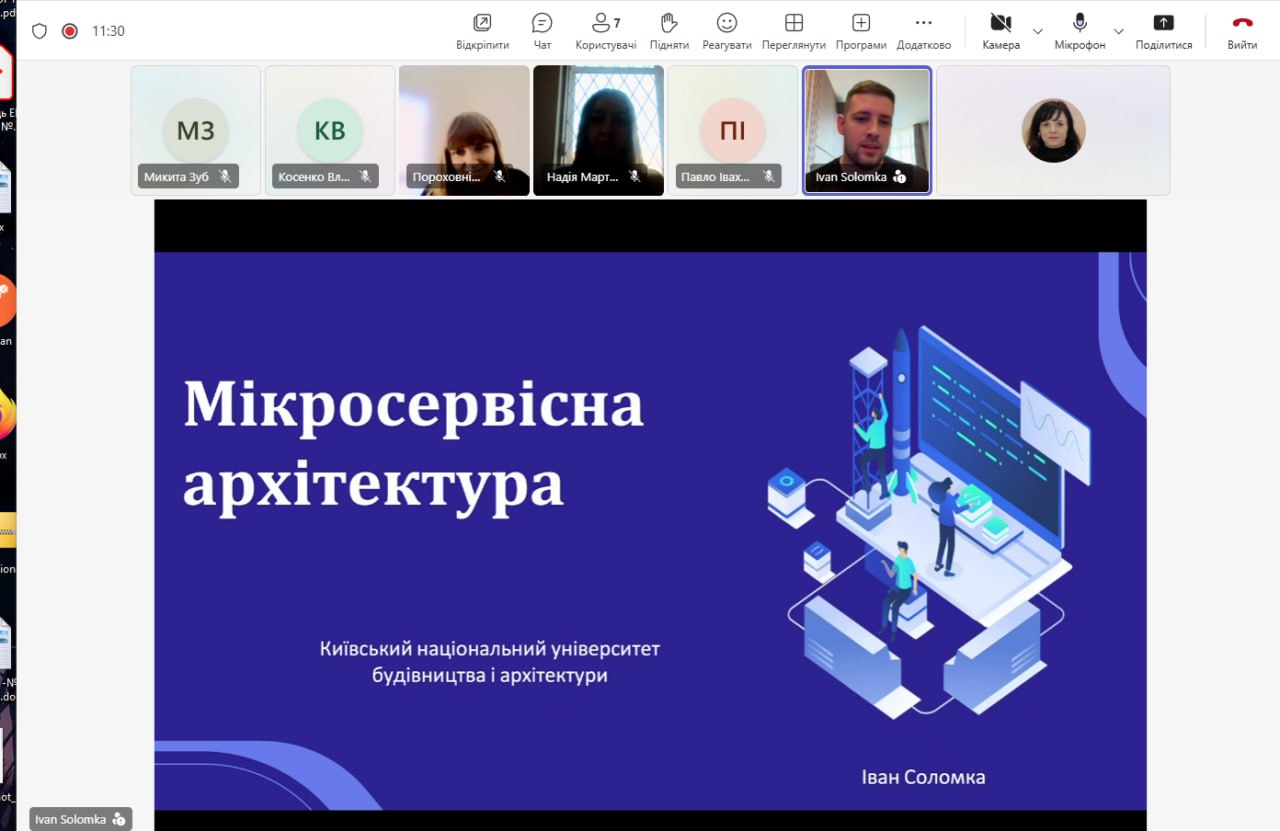The height and width of the screenshot is (831, 1280).
Task: Open the Реагувати reactions menu
Action: 726,30
